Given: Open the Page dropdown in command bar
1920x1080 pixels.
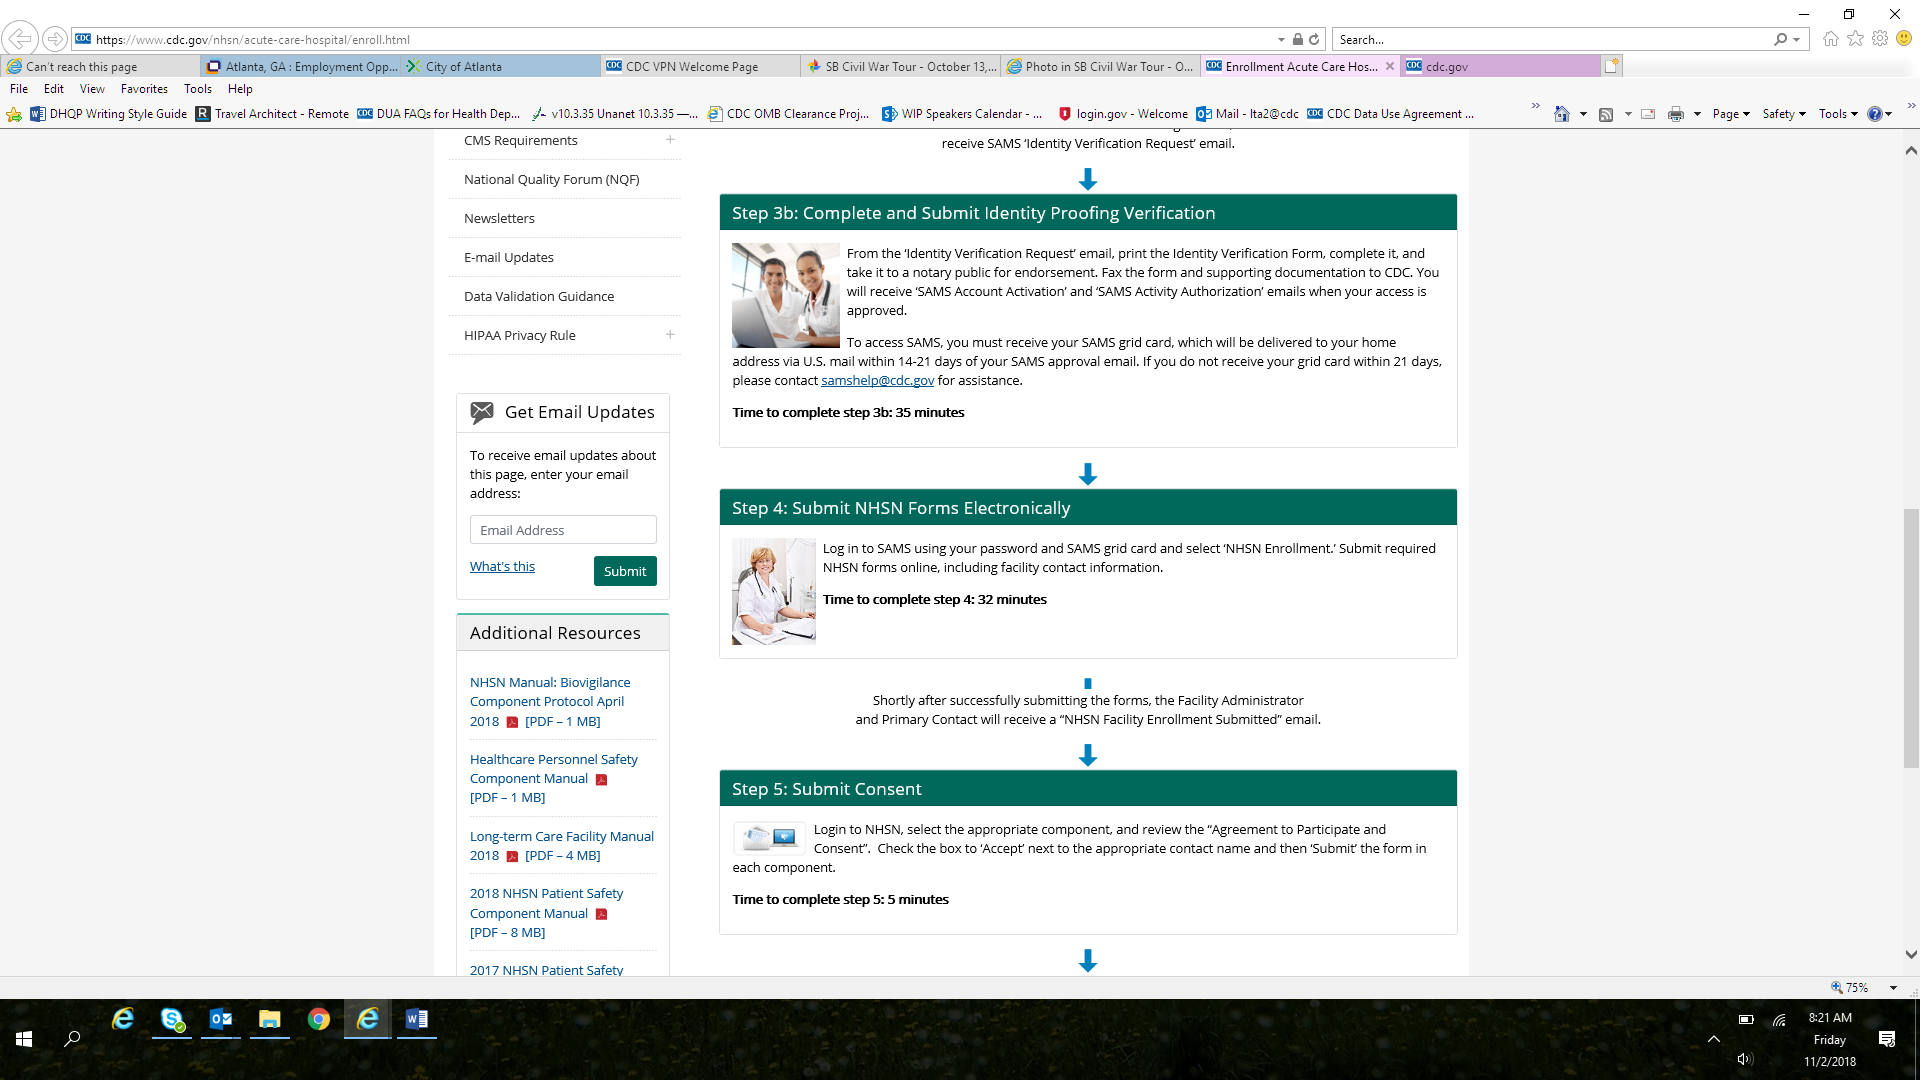Looking at the screenshot, I should (1730, 114).
